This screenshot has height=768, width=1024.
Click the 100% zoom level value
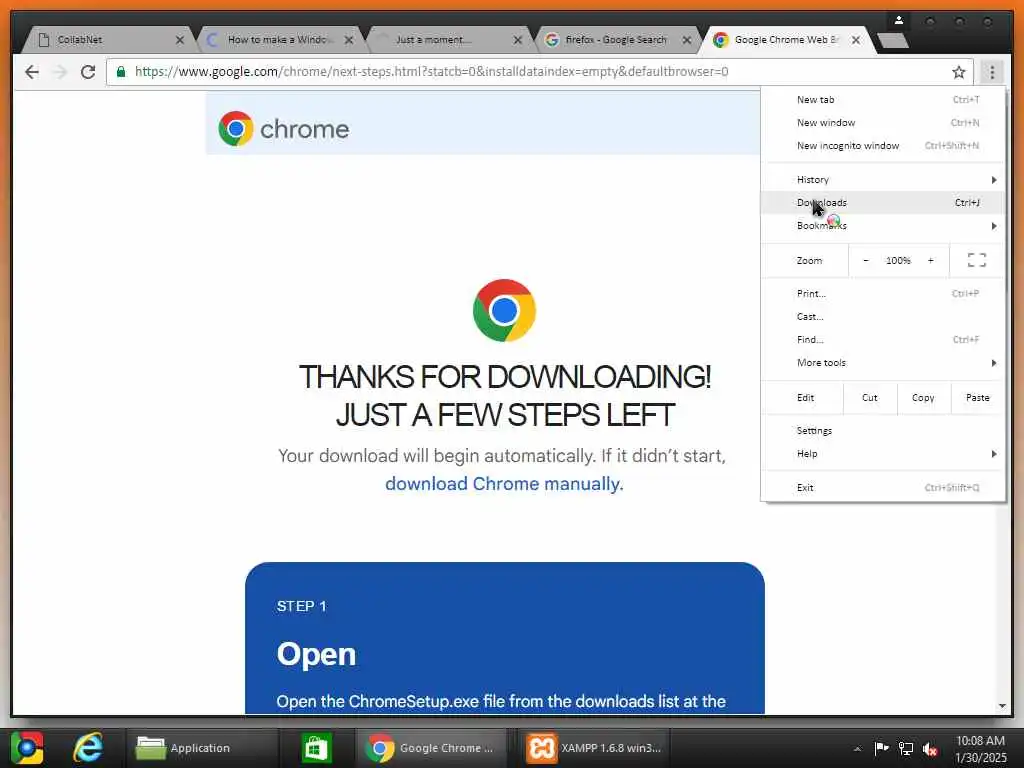click(898, 260)
